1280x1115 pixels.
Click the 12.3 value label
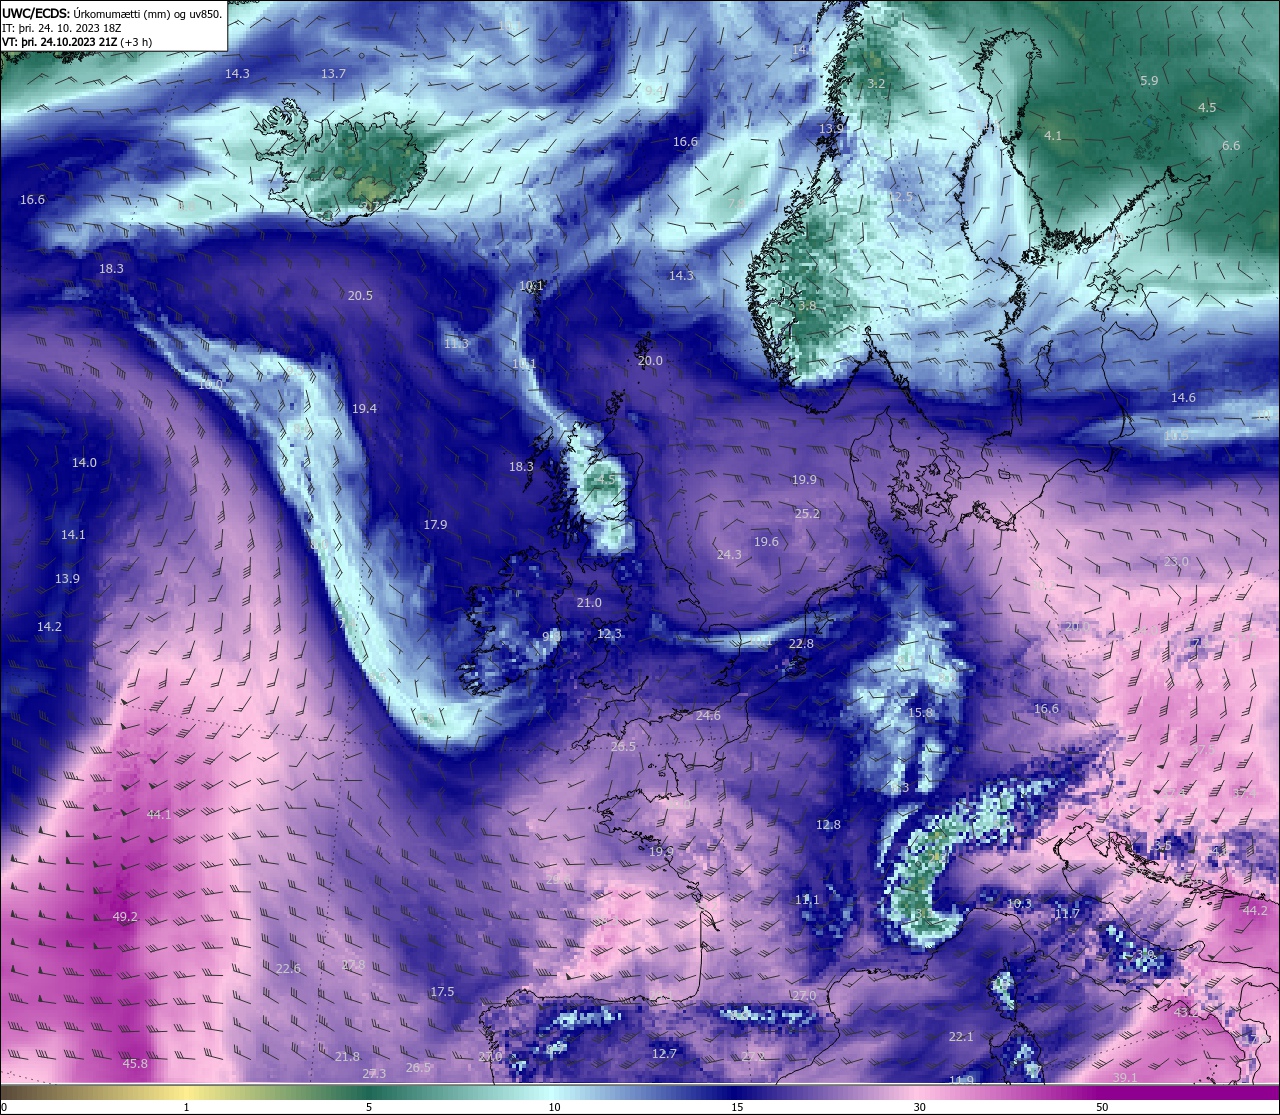(x=609, y=634)
